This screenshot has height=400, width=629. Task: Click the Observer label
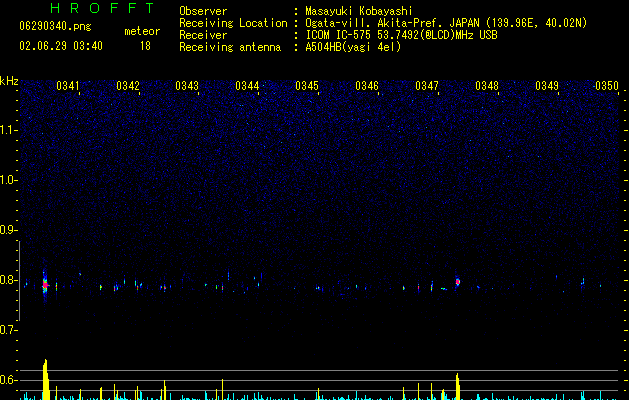[x=203, y=11]
